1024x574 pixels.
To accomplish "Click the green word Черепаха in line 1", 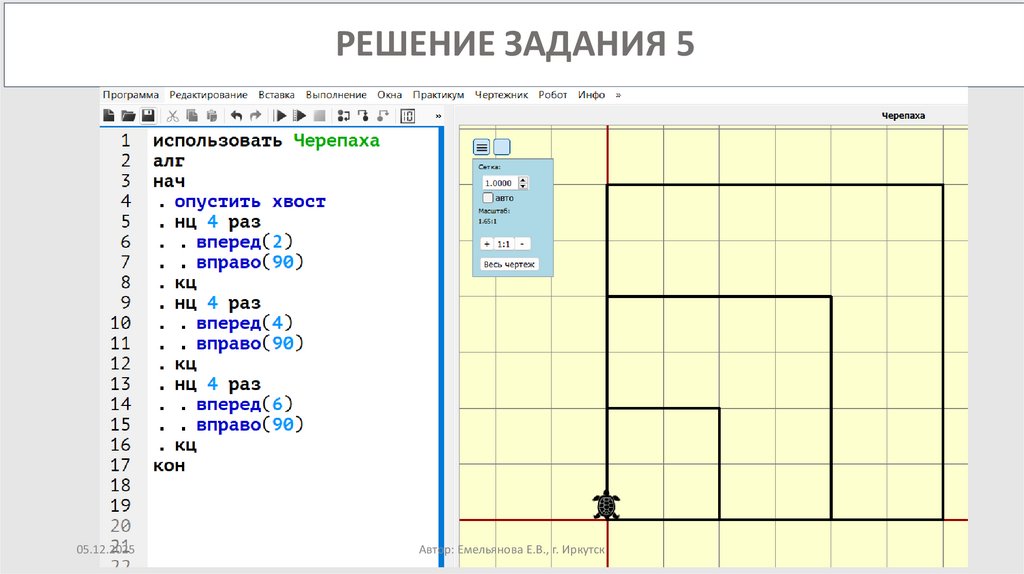I will click(336, 140).
